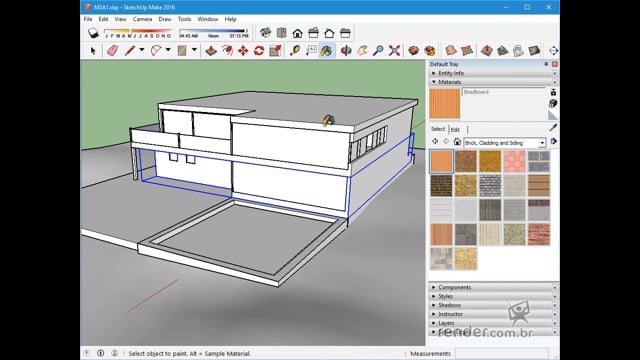Switch to materials Edit tab
This screenshot has width=640, height=360.
tap(455, 130)
